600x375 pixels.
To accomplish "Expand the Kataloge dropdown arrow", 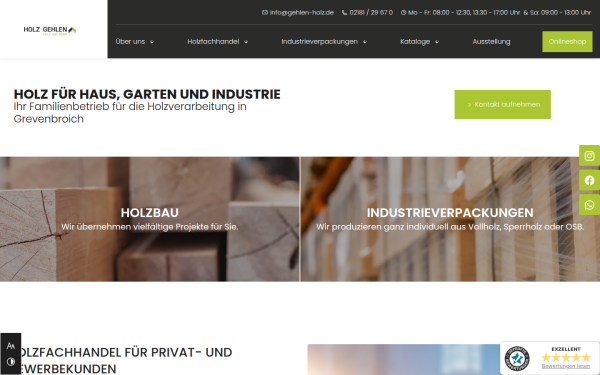I will pyautogui.click(x=437, y=42).
